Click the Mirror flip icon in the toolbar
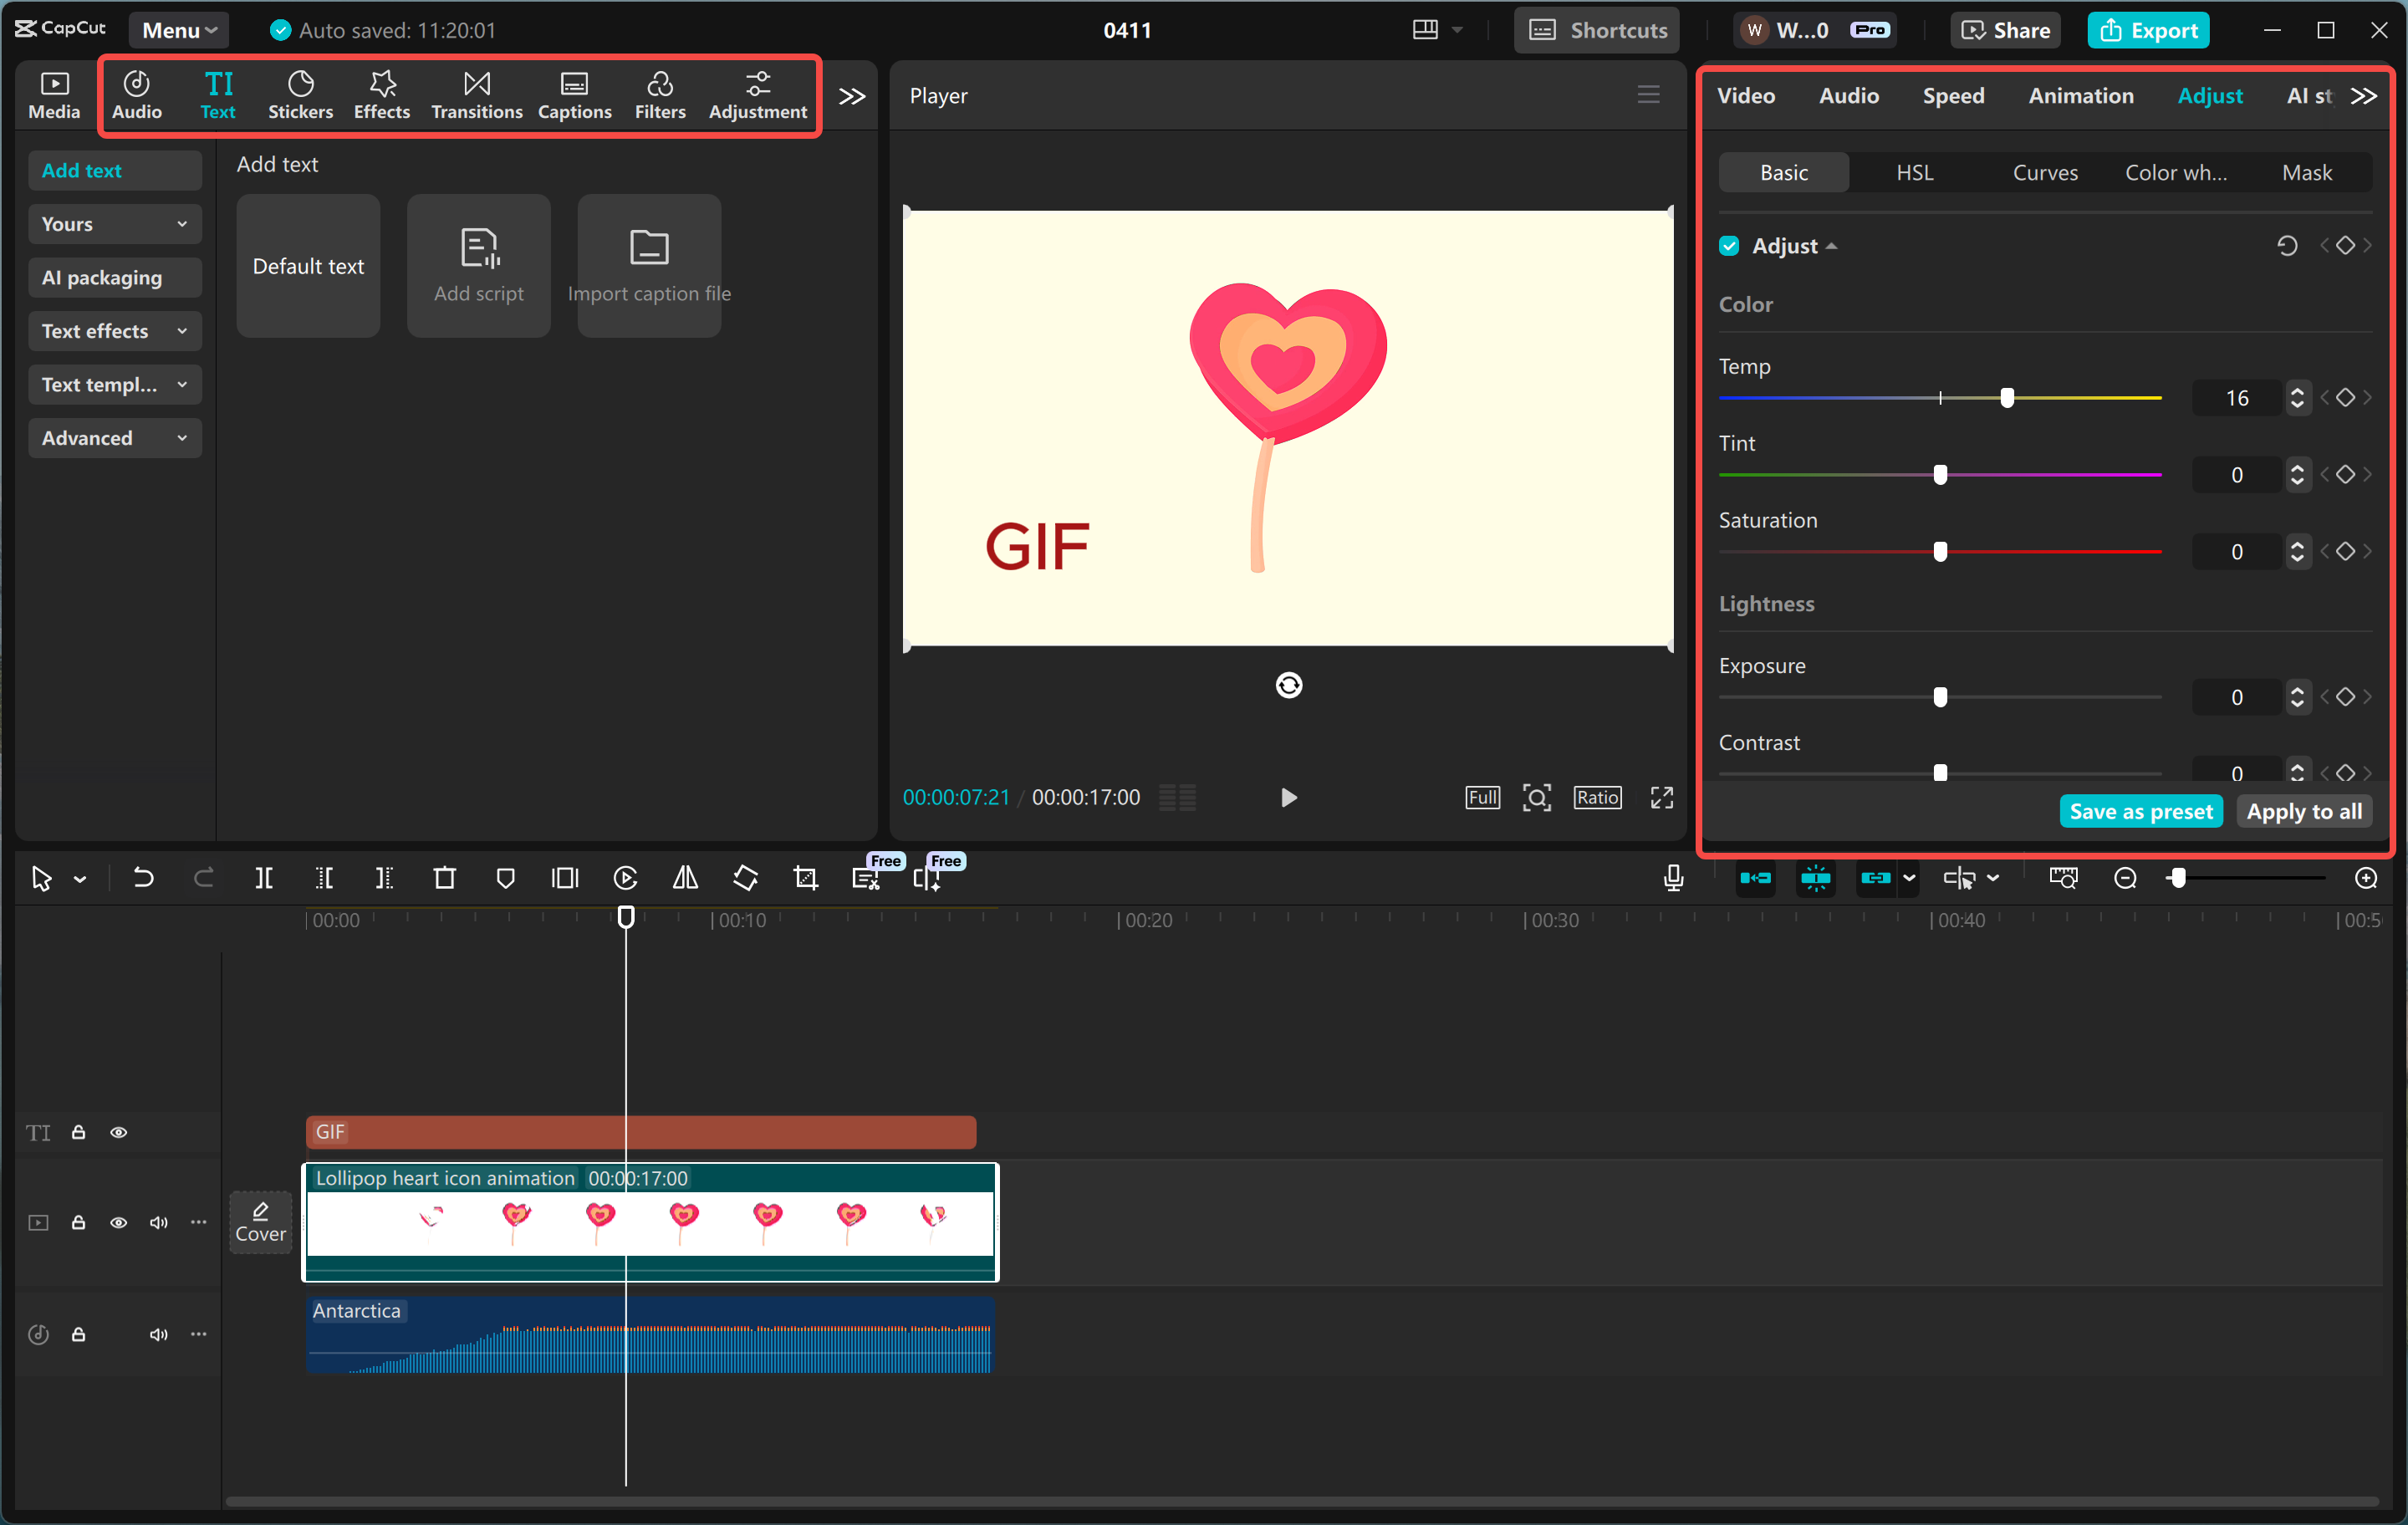The image size is (2408, 1525). pyautogui.click(x=685, y=877)
